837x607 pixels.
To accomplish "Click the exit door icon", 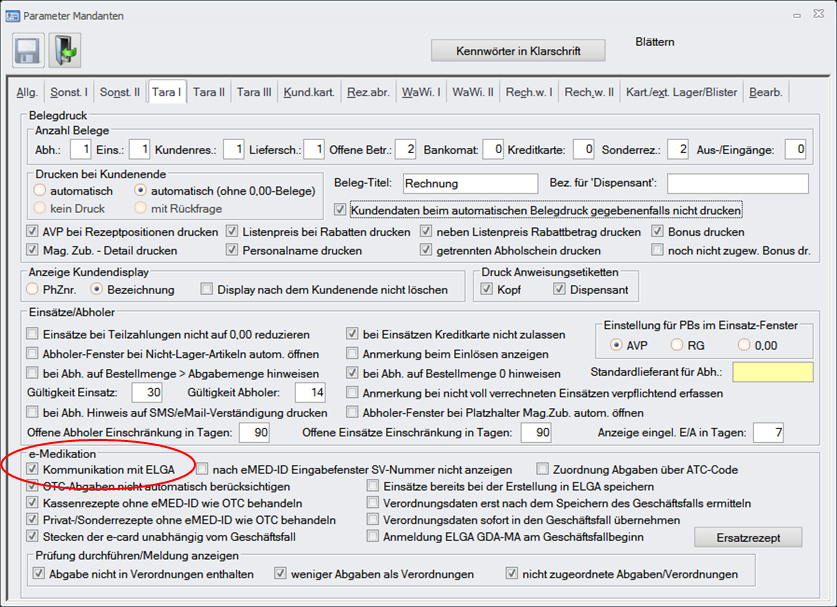I will tap(65, 50).
